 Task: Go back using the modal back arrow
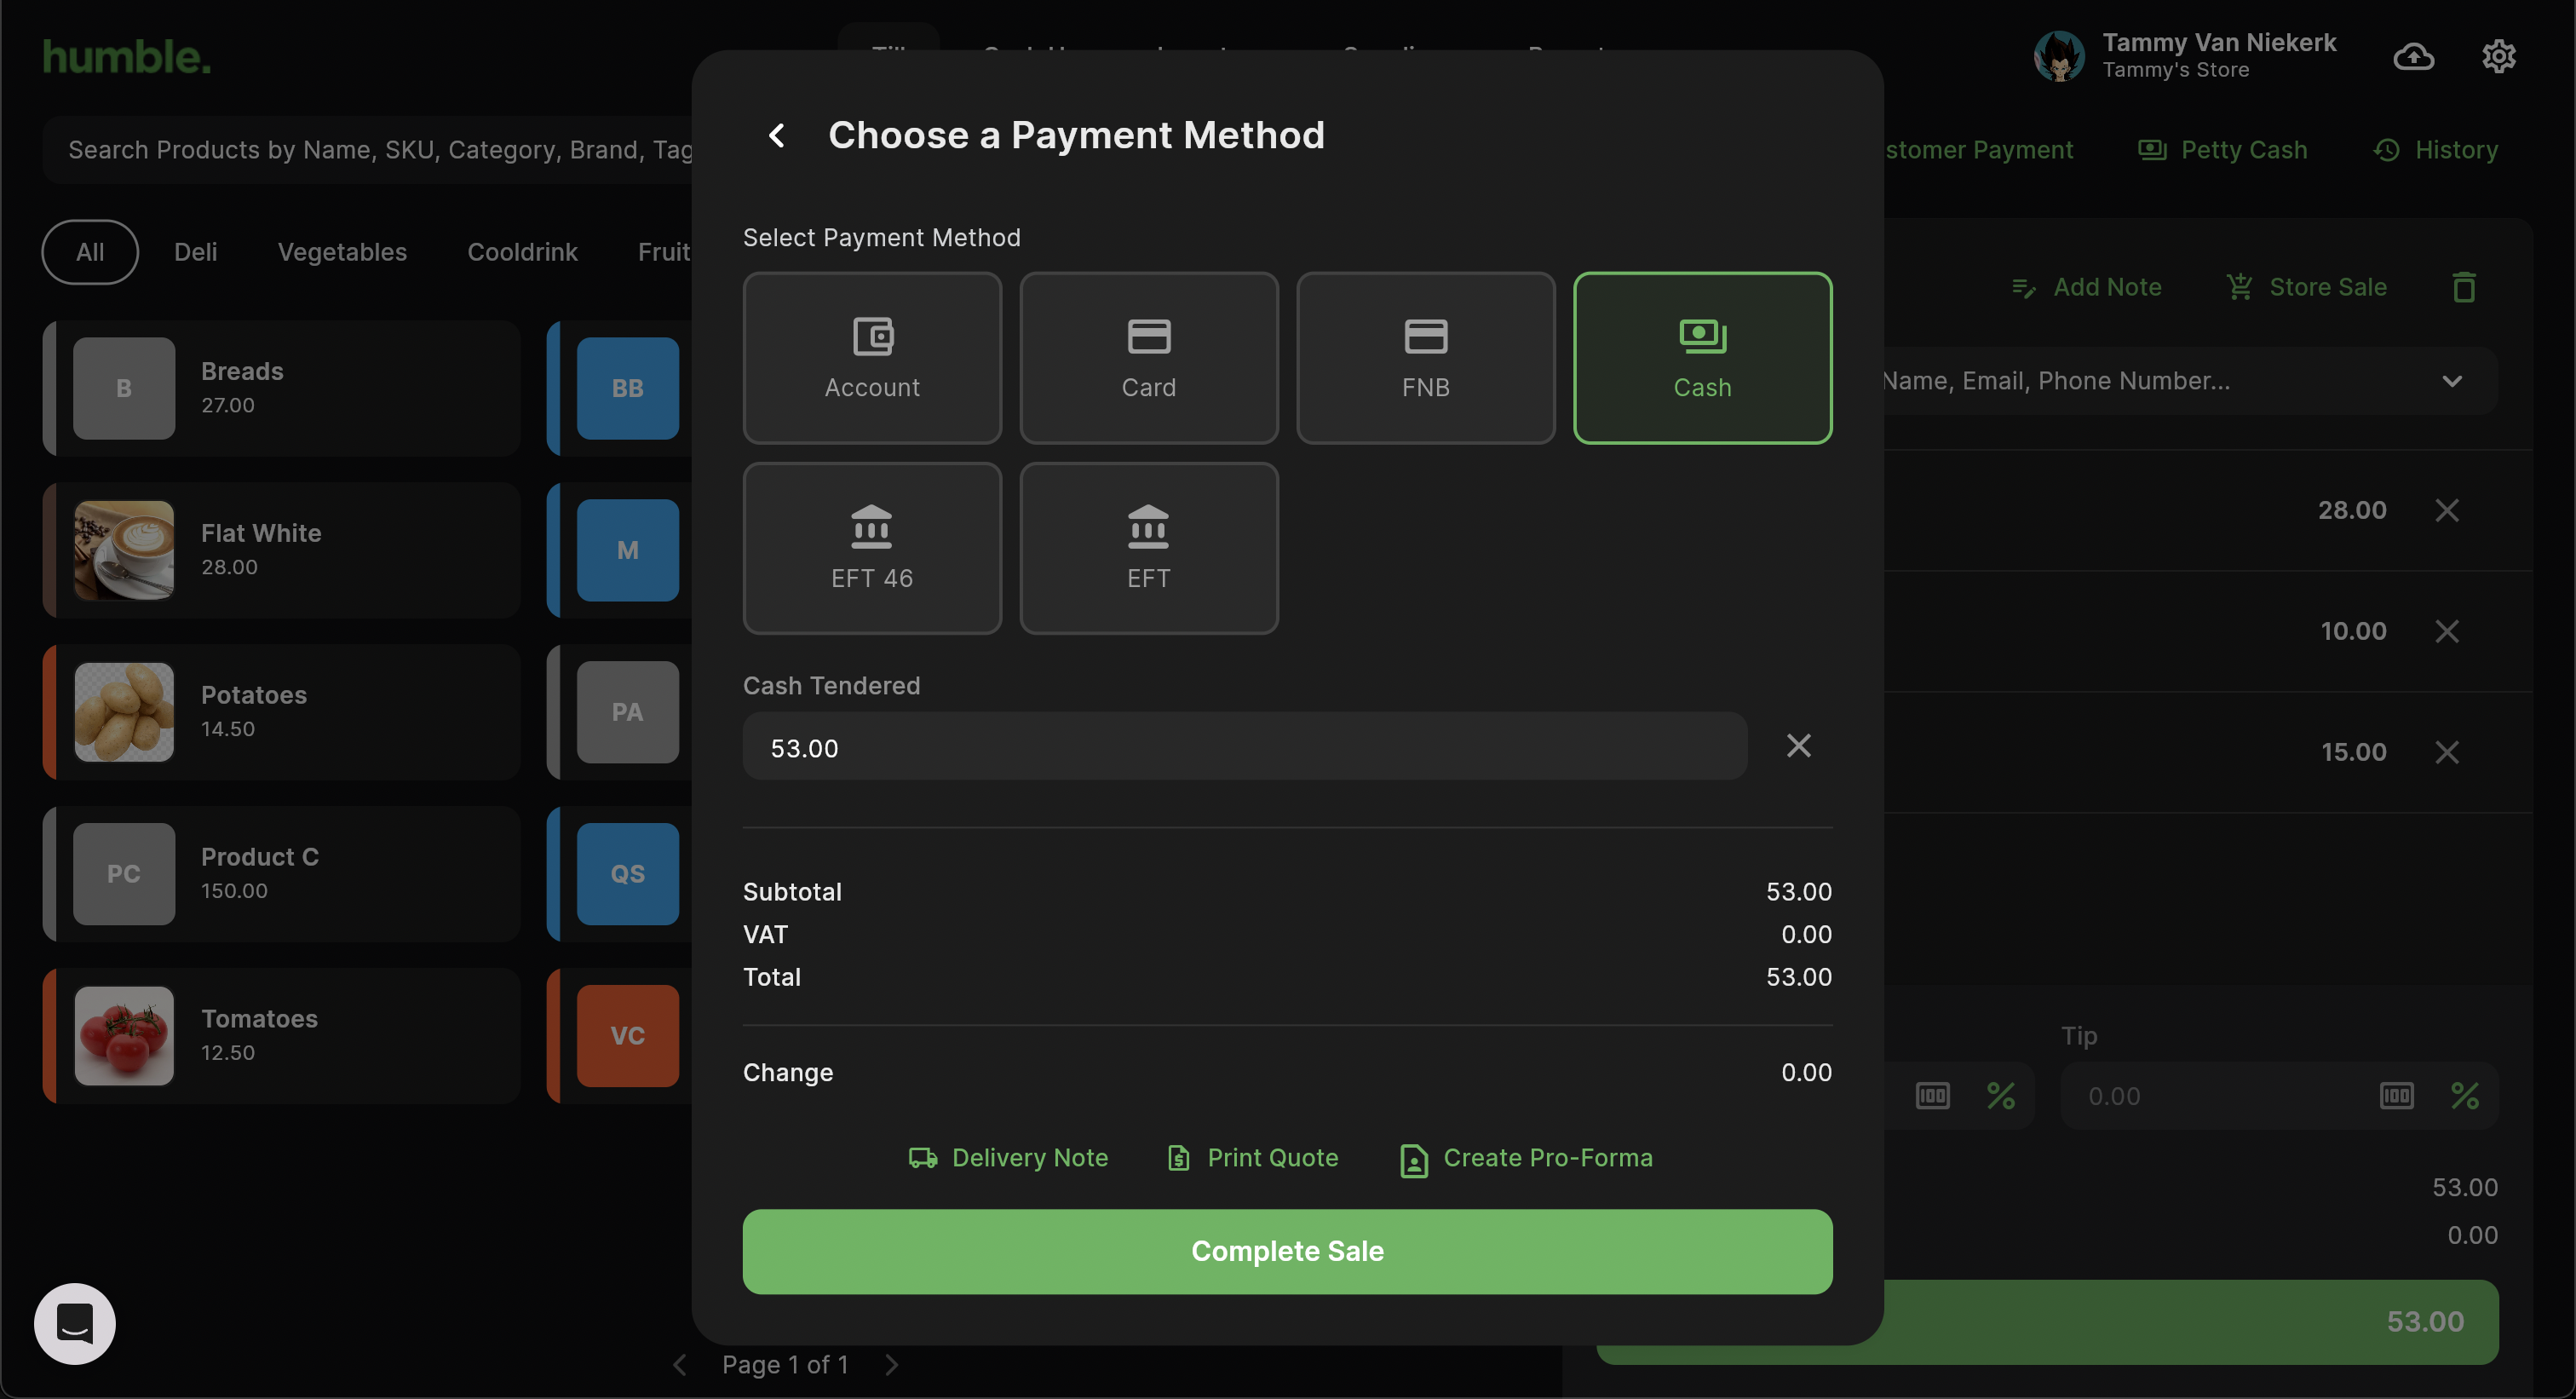coord(776,135)
